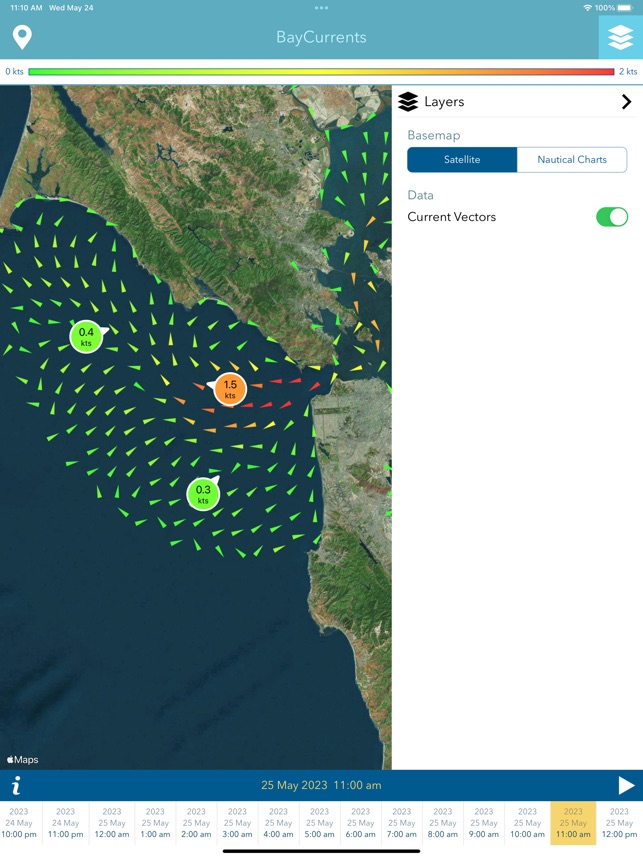Tap the Wi-Fi status icon

[588, 8]
